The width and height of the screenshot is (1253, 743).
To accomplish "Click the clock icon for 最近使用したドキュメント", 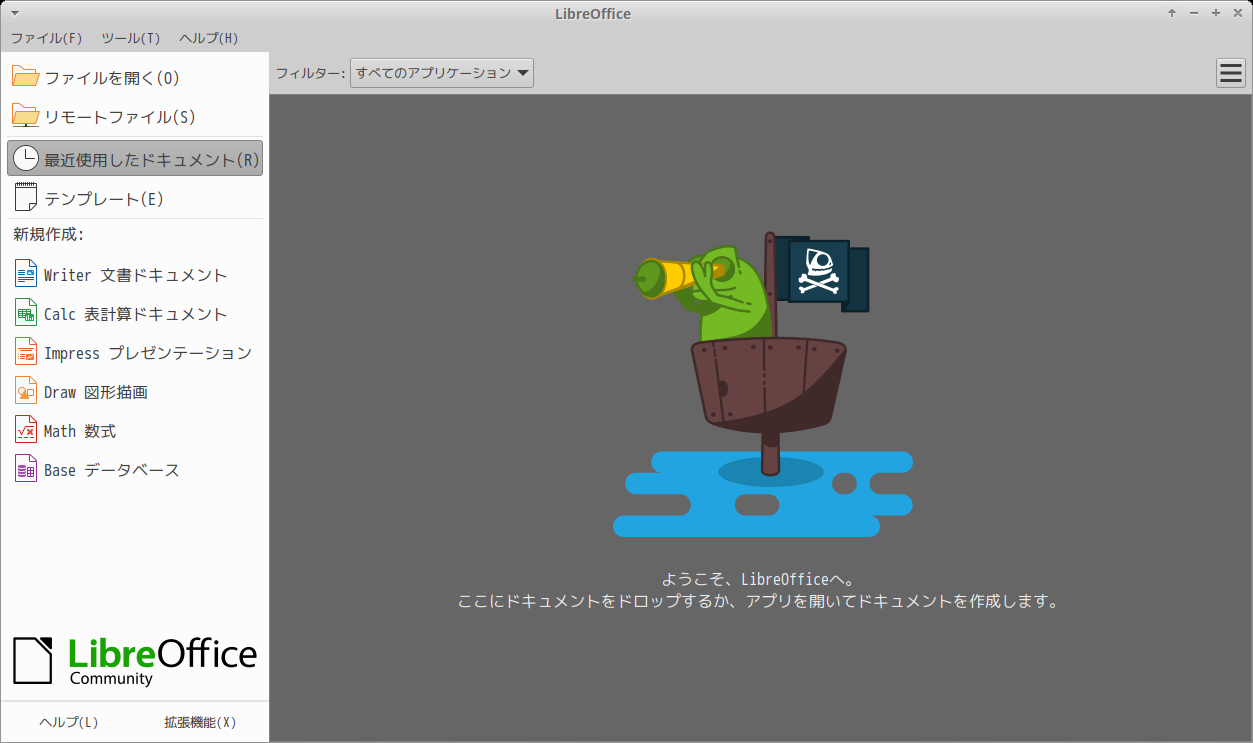I will click(25, 159).
